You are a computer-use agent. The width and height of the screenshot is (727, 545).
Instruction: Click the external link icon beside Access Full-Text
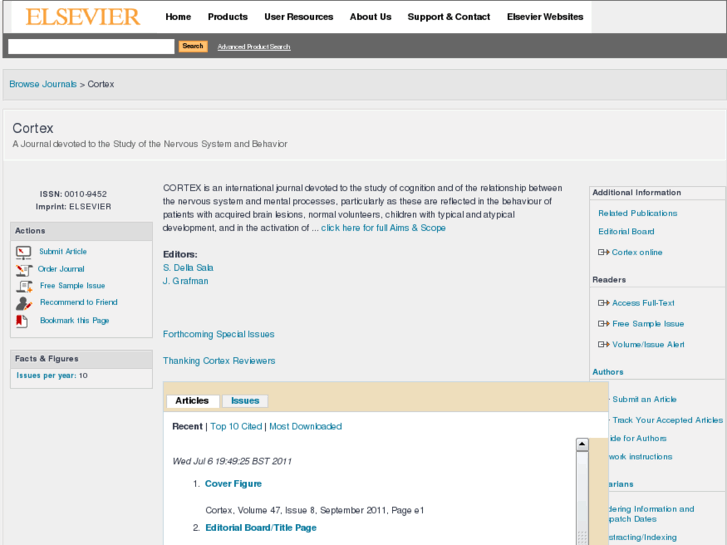click(x=603, y=303)
